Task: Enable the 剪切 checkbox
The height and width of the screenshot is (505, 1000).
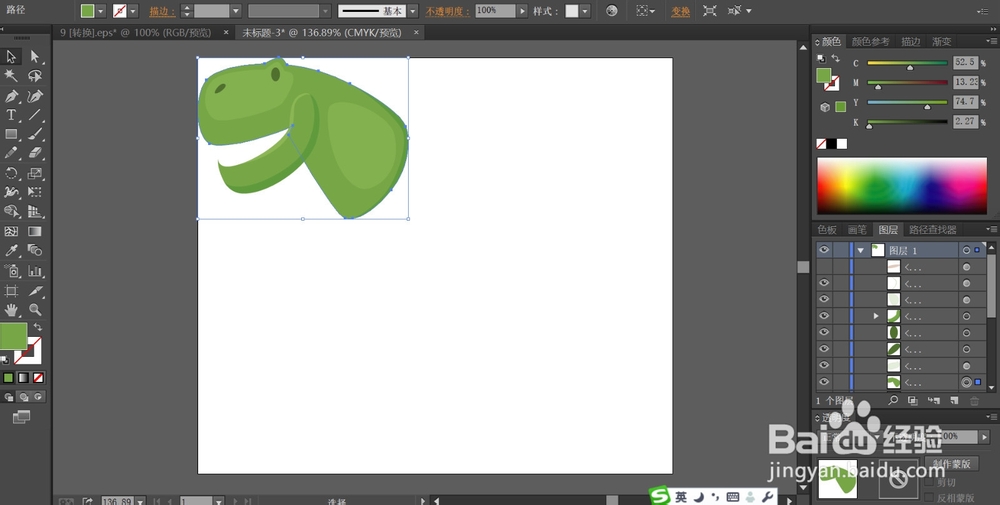Action: tap(929, 482)
